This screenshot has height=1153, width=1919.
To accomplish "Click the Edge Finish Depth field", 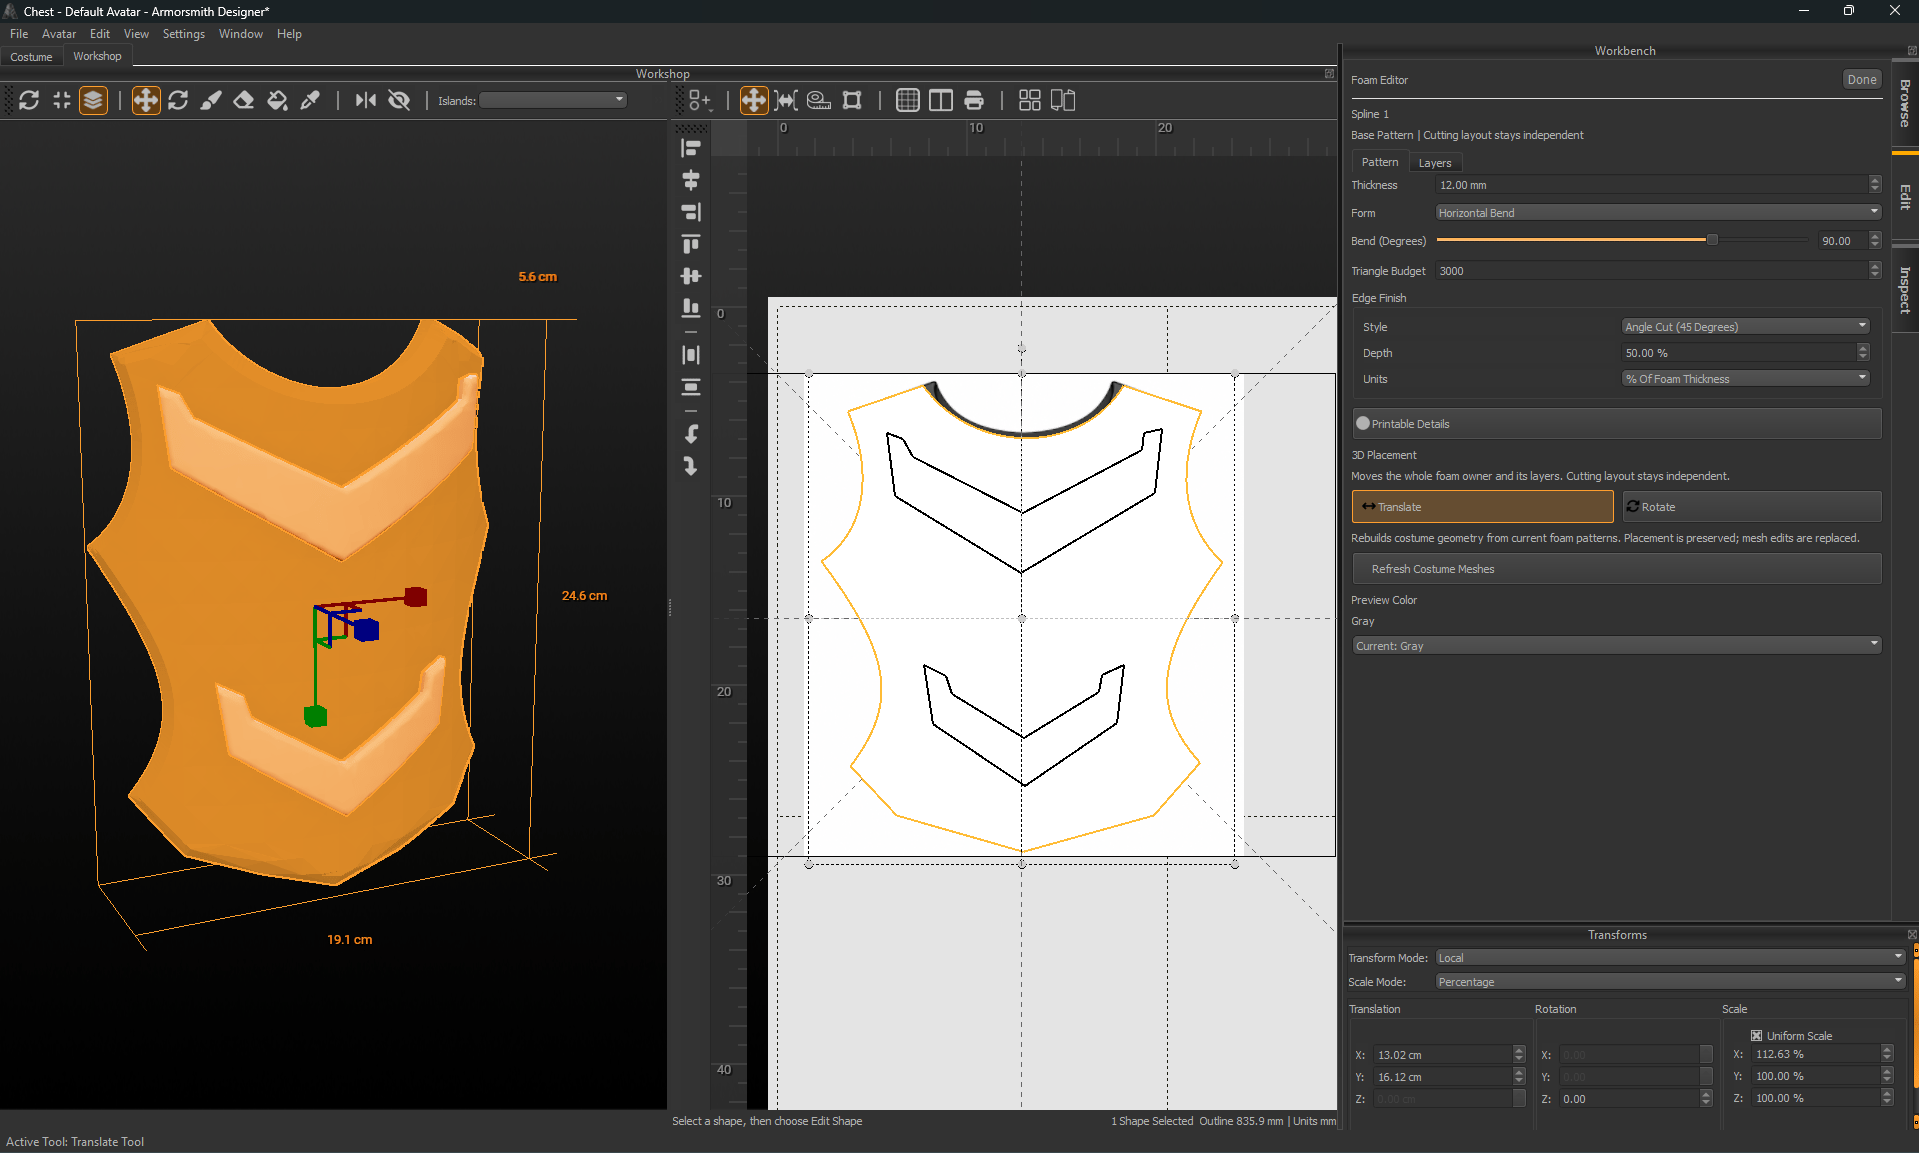I will point(1739,353).
